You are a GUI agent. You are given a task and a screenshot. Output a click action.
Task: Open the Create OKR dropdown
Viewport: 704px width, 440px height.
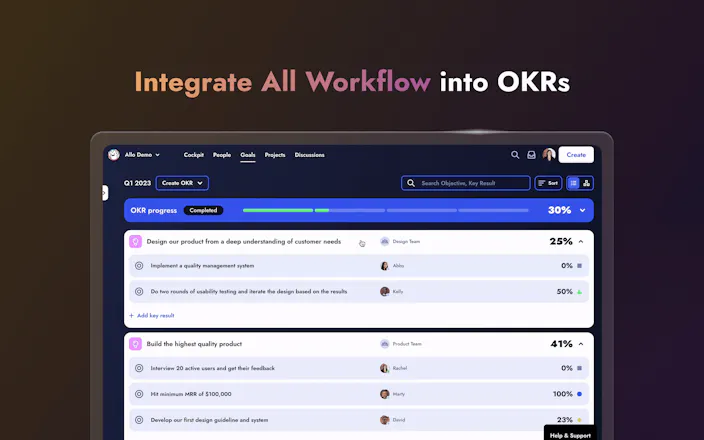182,183
